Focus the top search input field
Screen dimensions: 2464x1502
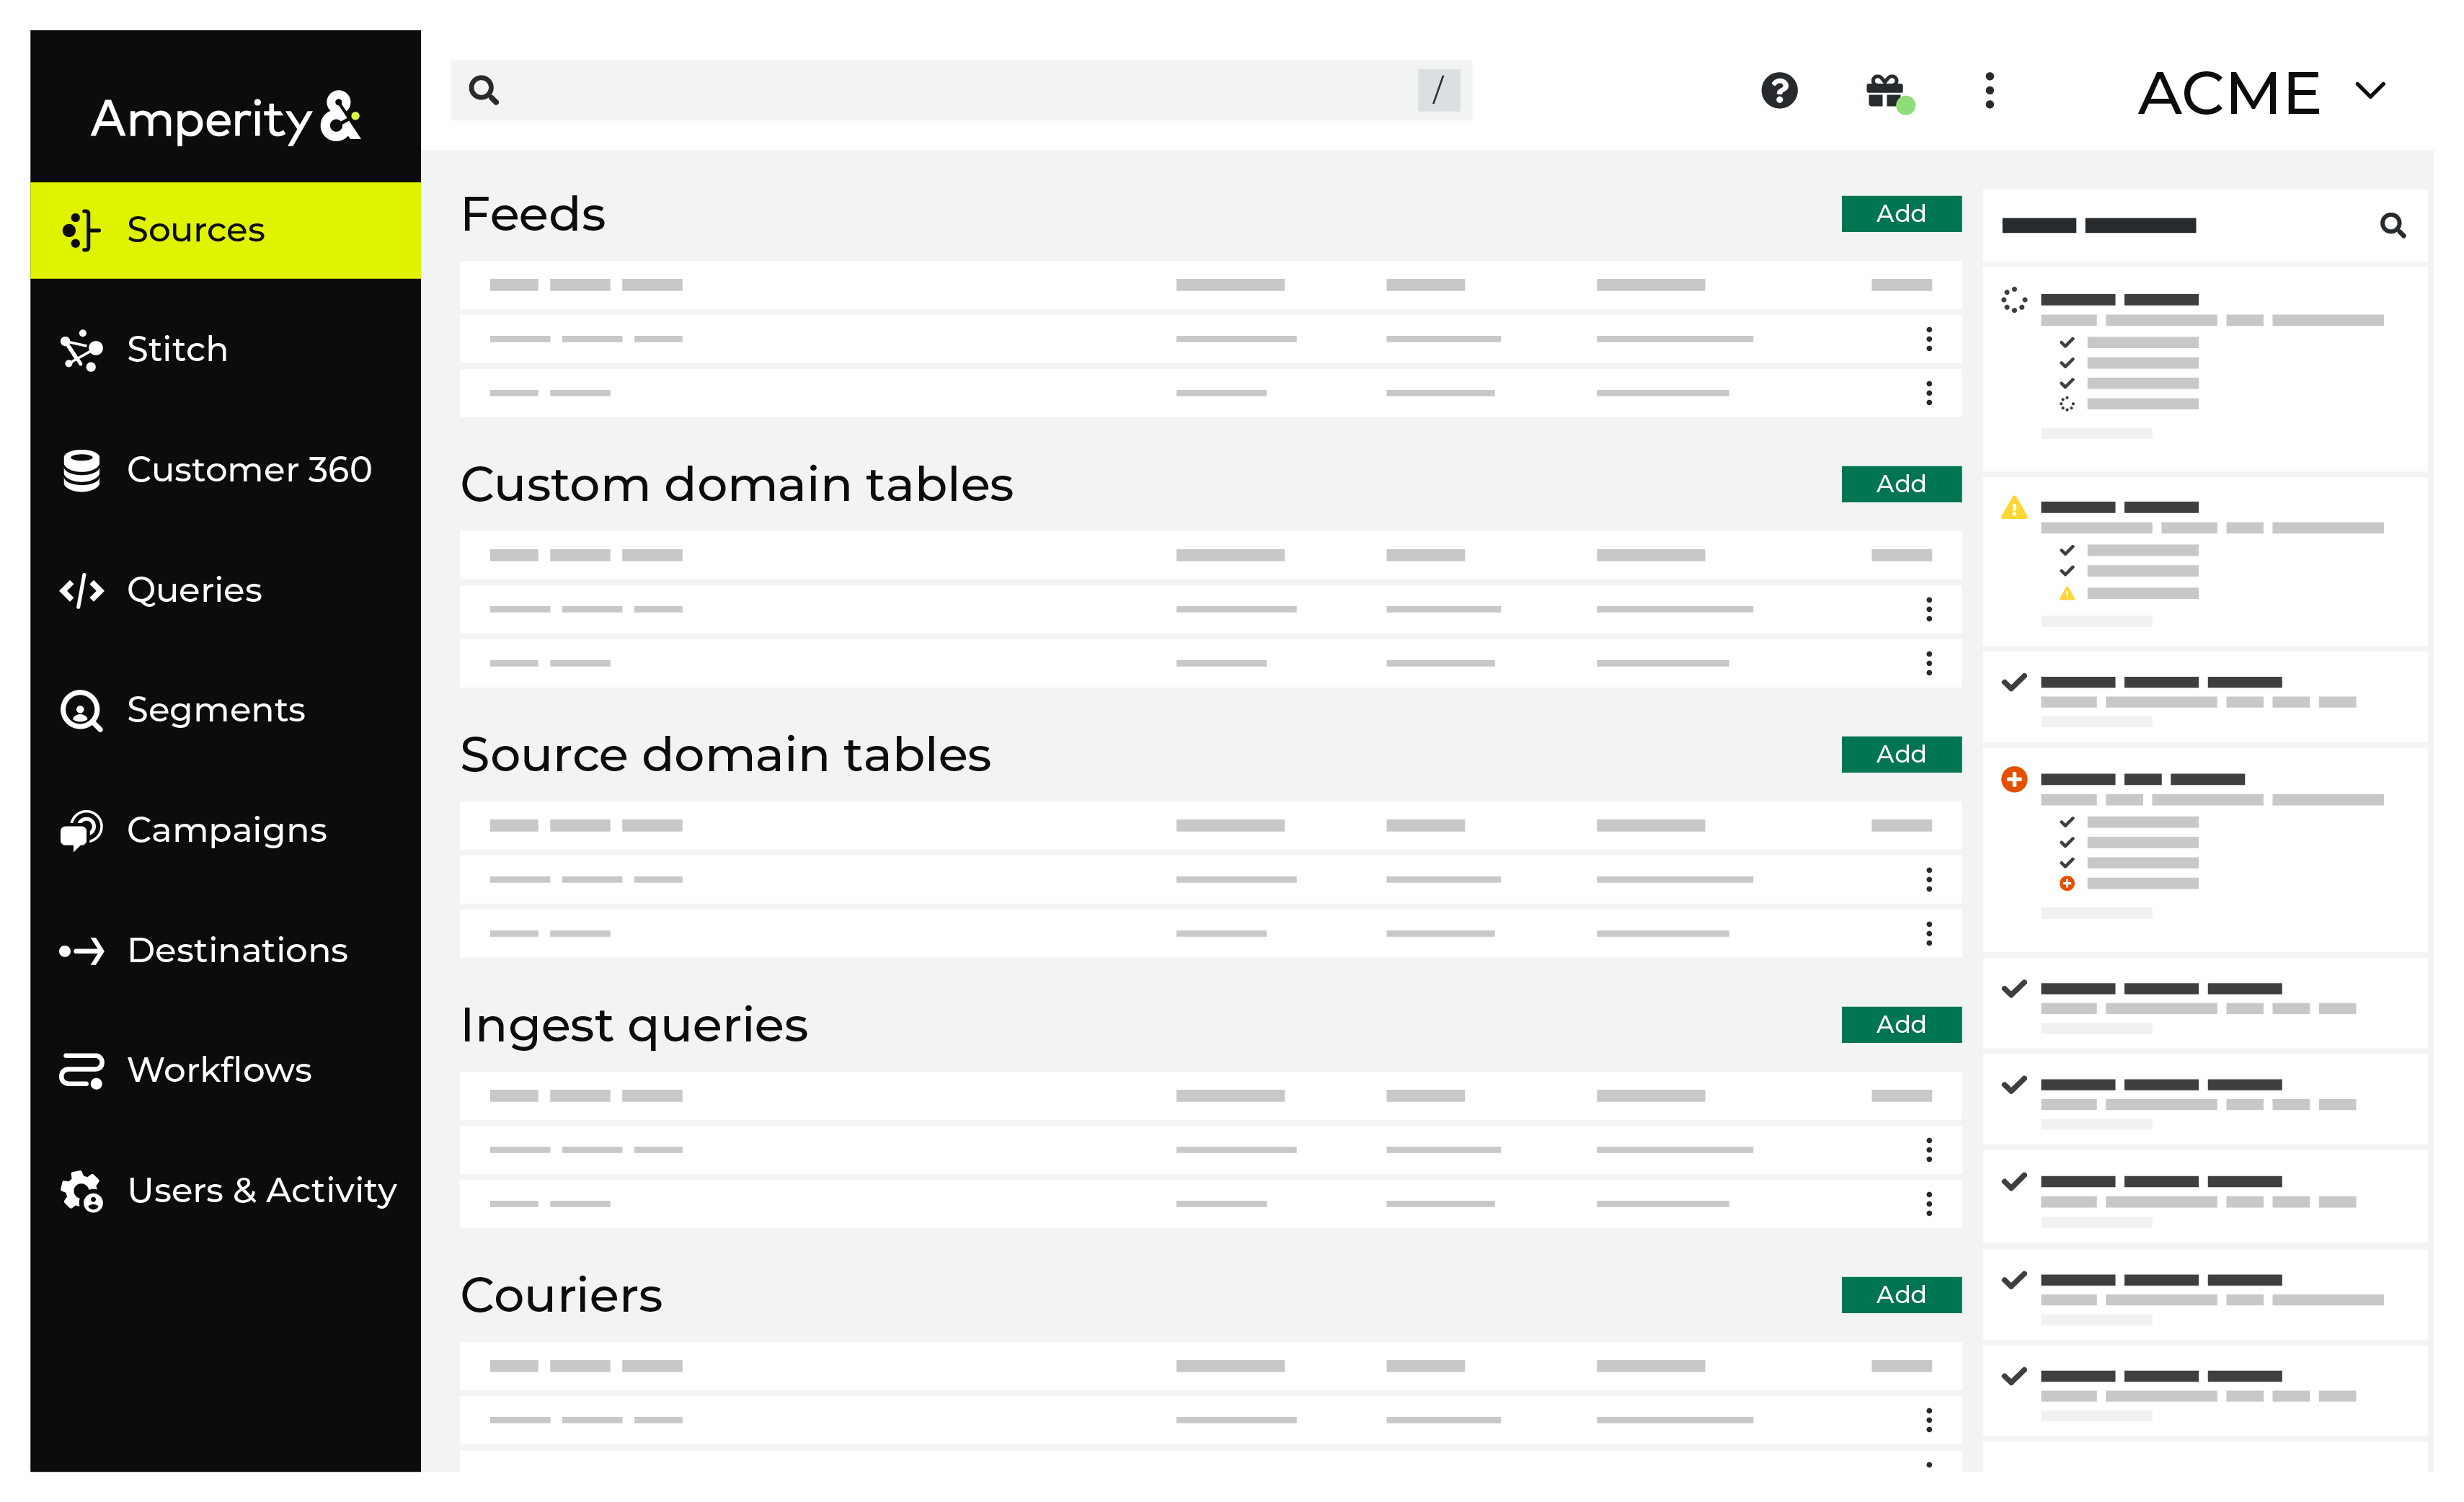(x=961, y=90)
